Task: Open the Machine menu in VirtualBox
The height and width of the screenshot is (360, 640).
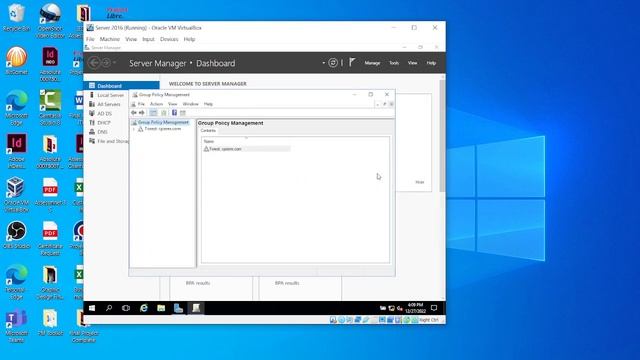Action: coord(110,39)
